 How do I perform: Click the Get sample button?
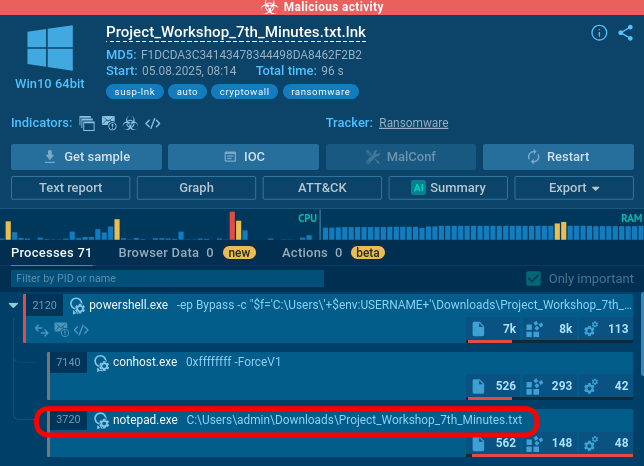(x=85, y=157)
